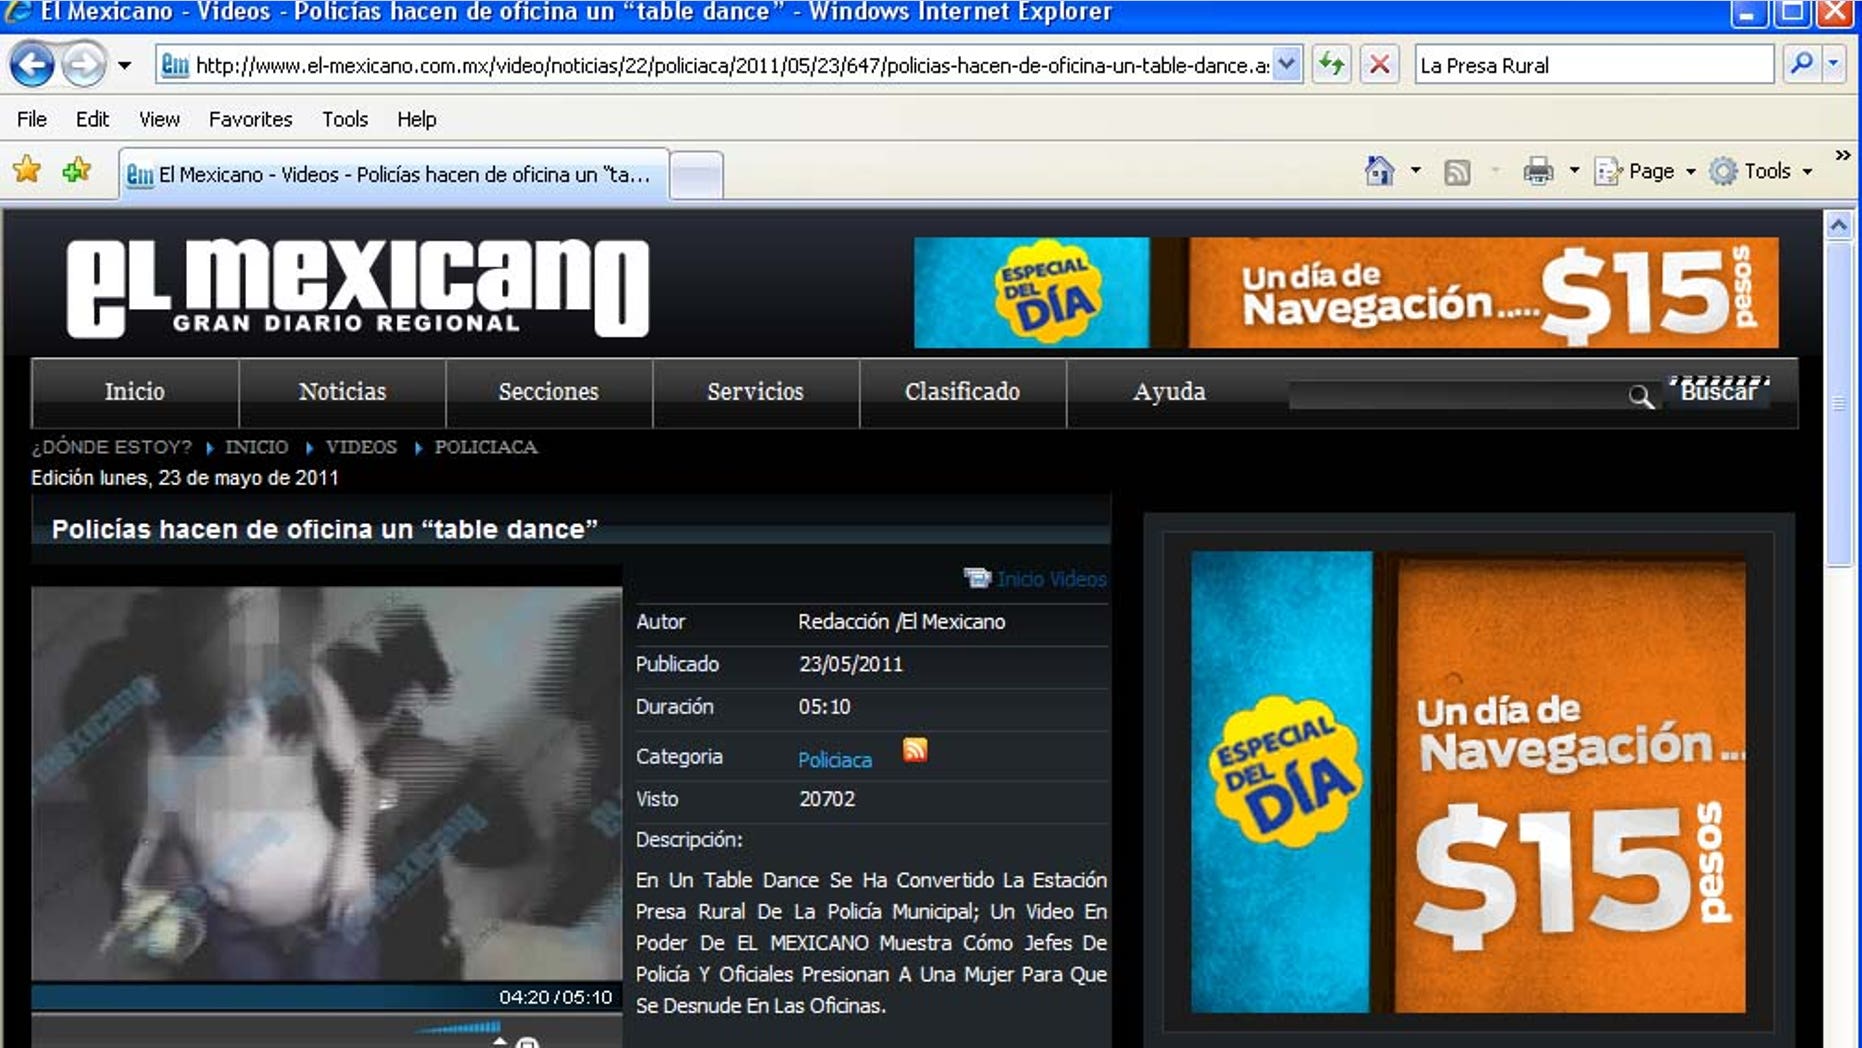Open the Policiaca category link

835,760
